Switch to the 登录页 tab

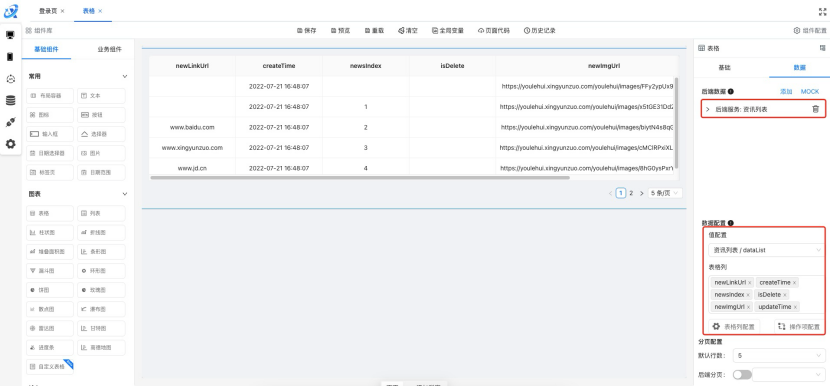pyautogui.click(x=48, y=11)
